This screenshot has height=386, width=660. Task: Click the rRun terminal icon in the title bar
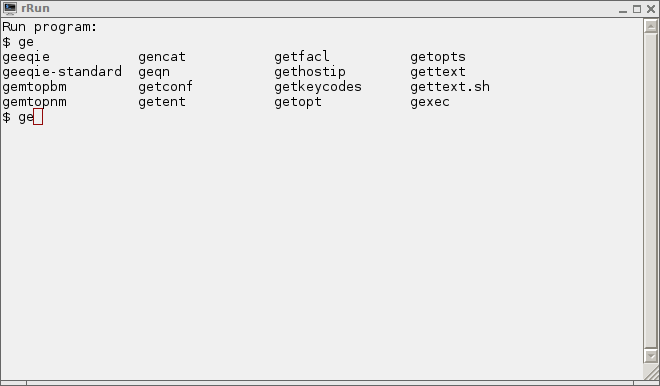point(10,8)
